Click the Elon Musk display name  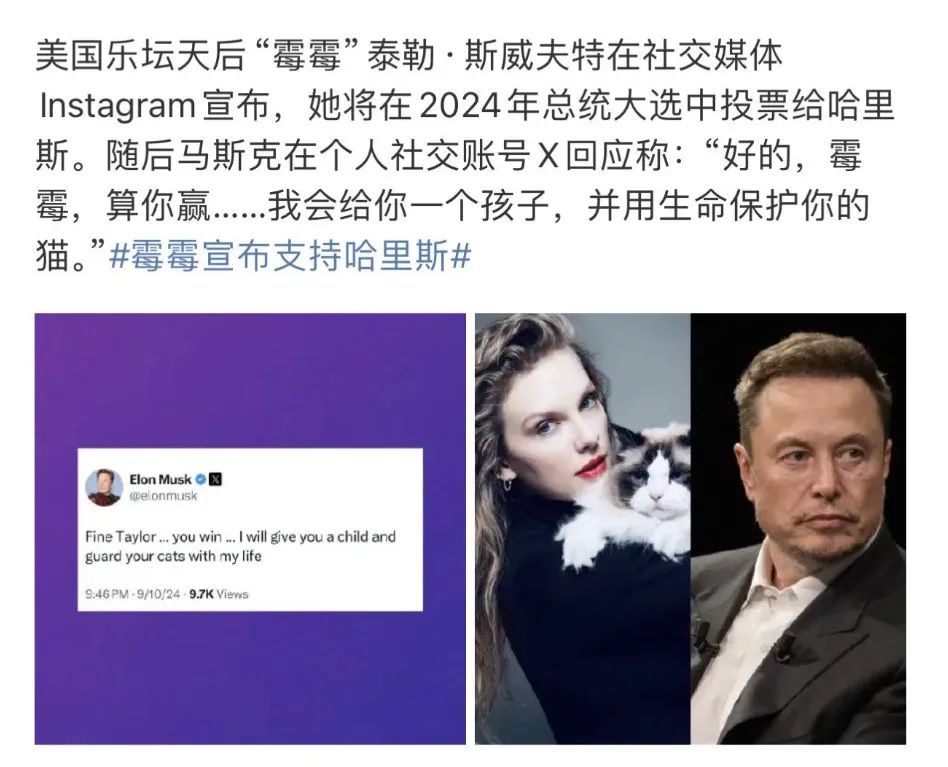(x=160, y=479)
